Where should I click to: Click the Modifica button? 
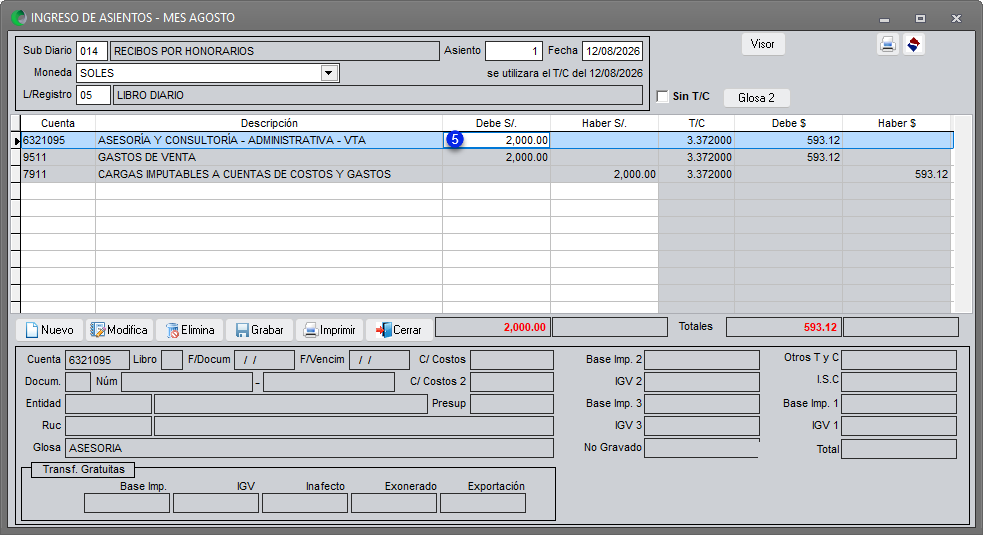pos(118,330)
